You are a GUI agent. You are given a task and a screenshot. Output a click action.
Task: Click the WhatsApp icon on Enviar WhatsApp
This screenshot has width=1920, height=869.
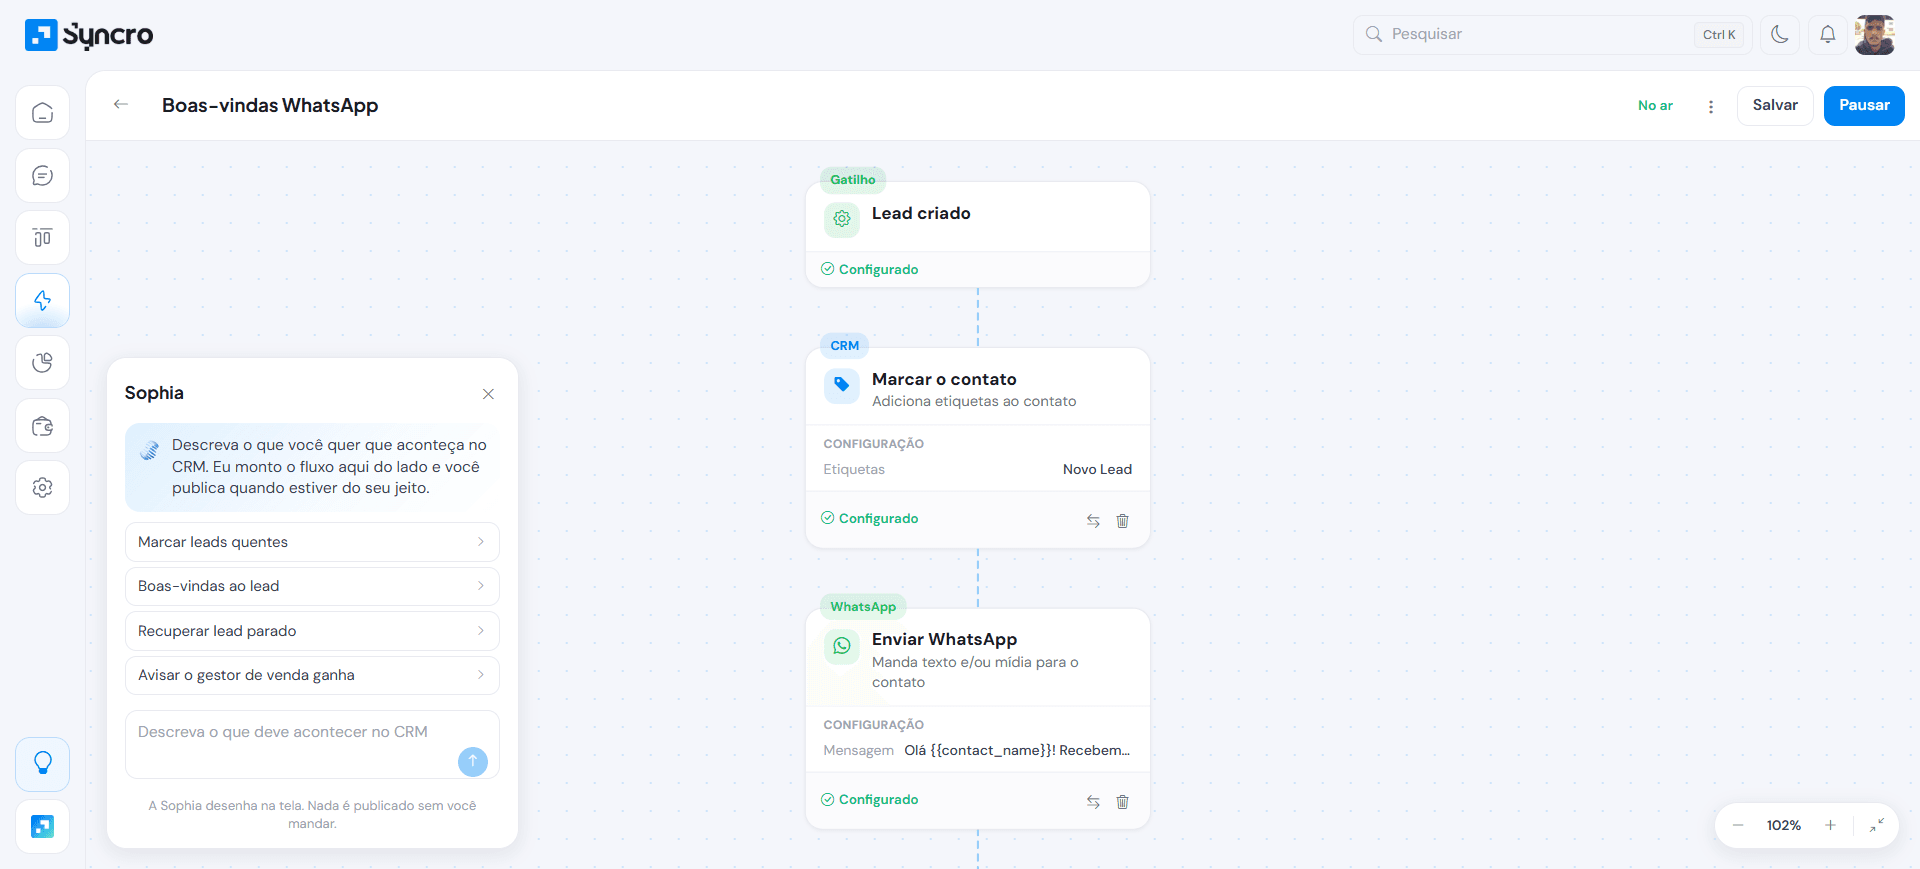tap(842, 646)
